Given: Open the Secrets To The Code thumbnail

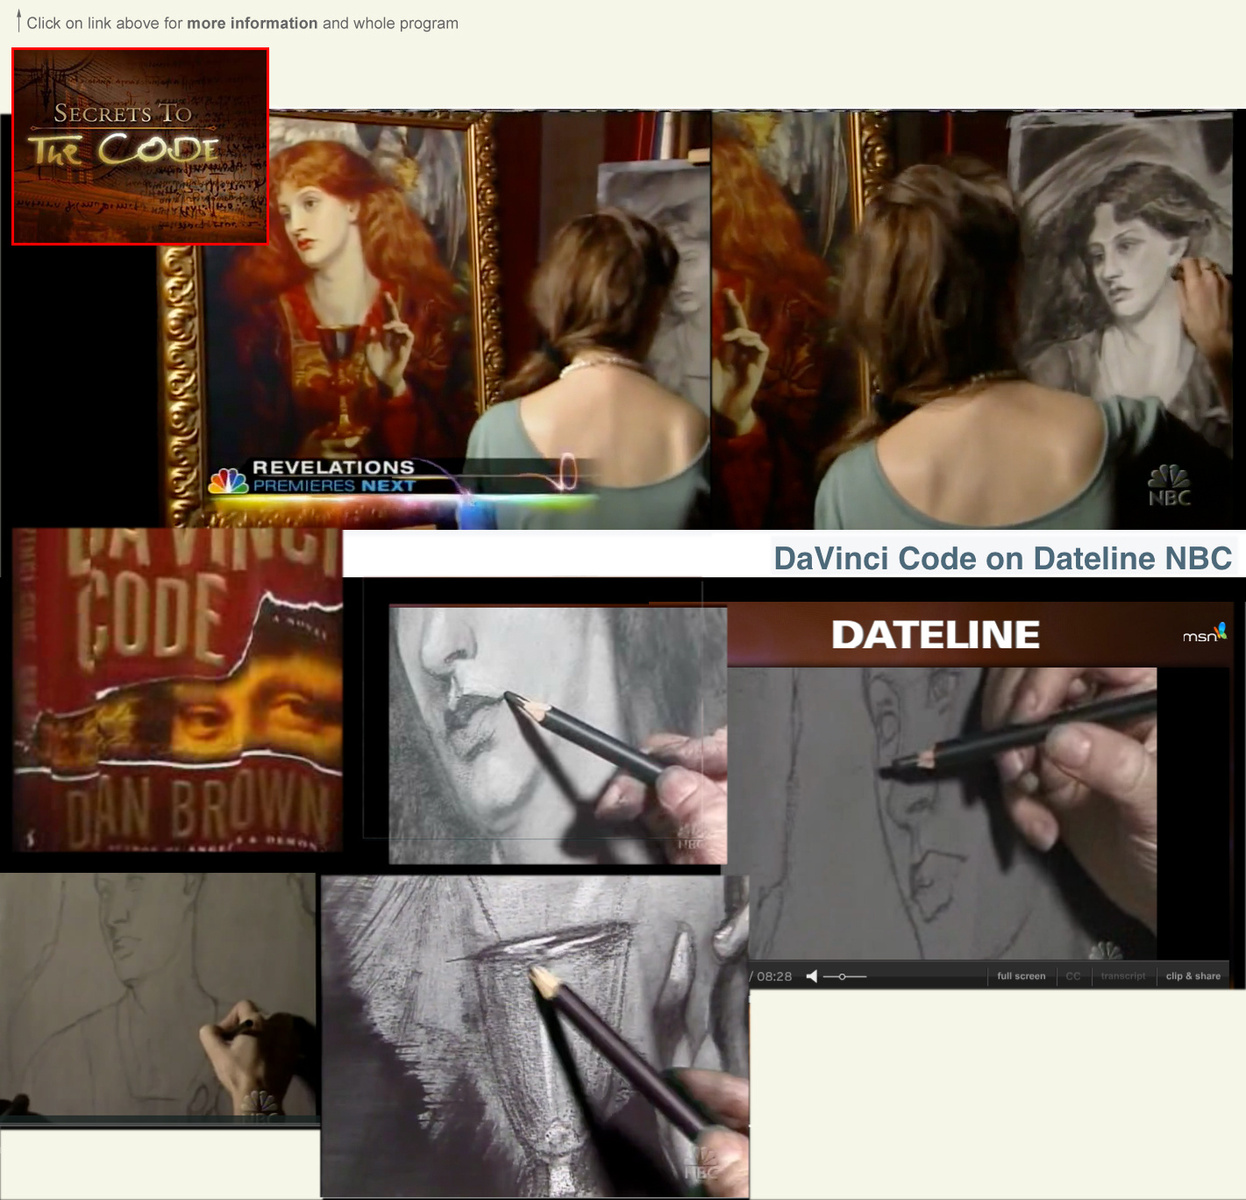Looking at the screenshot, I should tap(140, 146).
